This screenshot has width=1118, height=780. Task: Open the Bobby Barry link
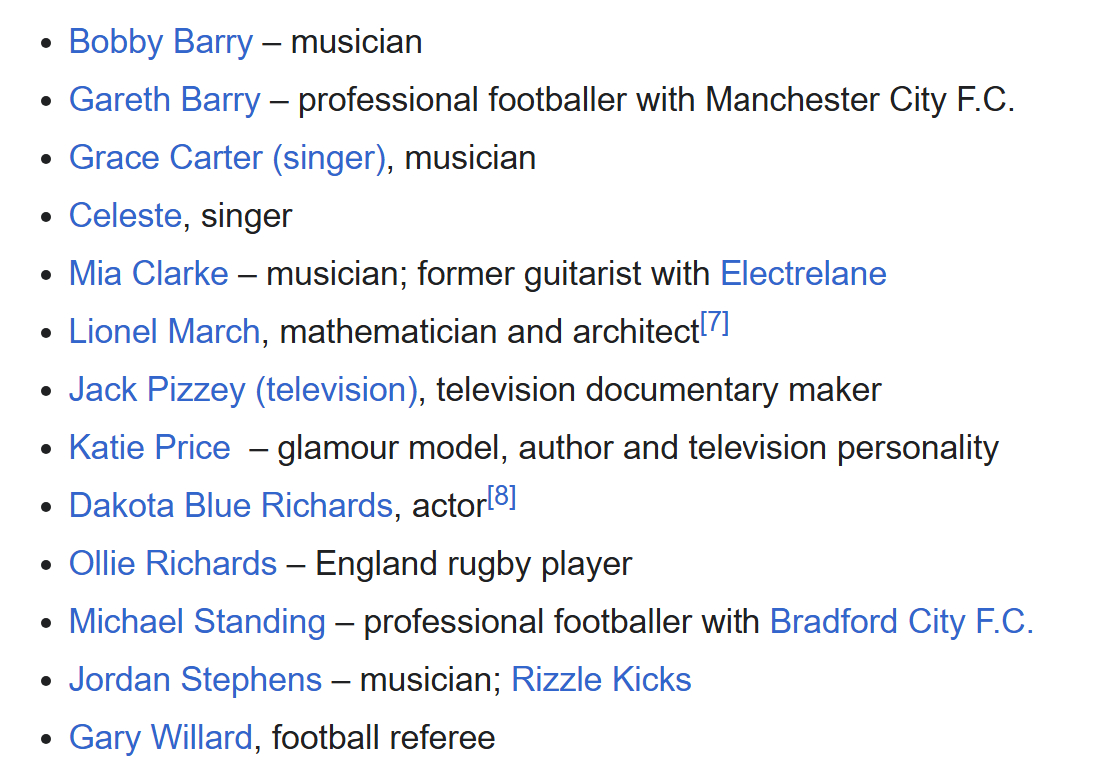(x=160, y=42)
